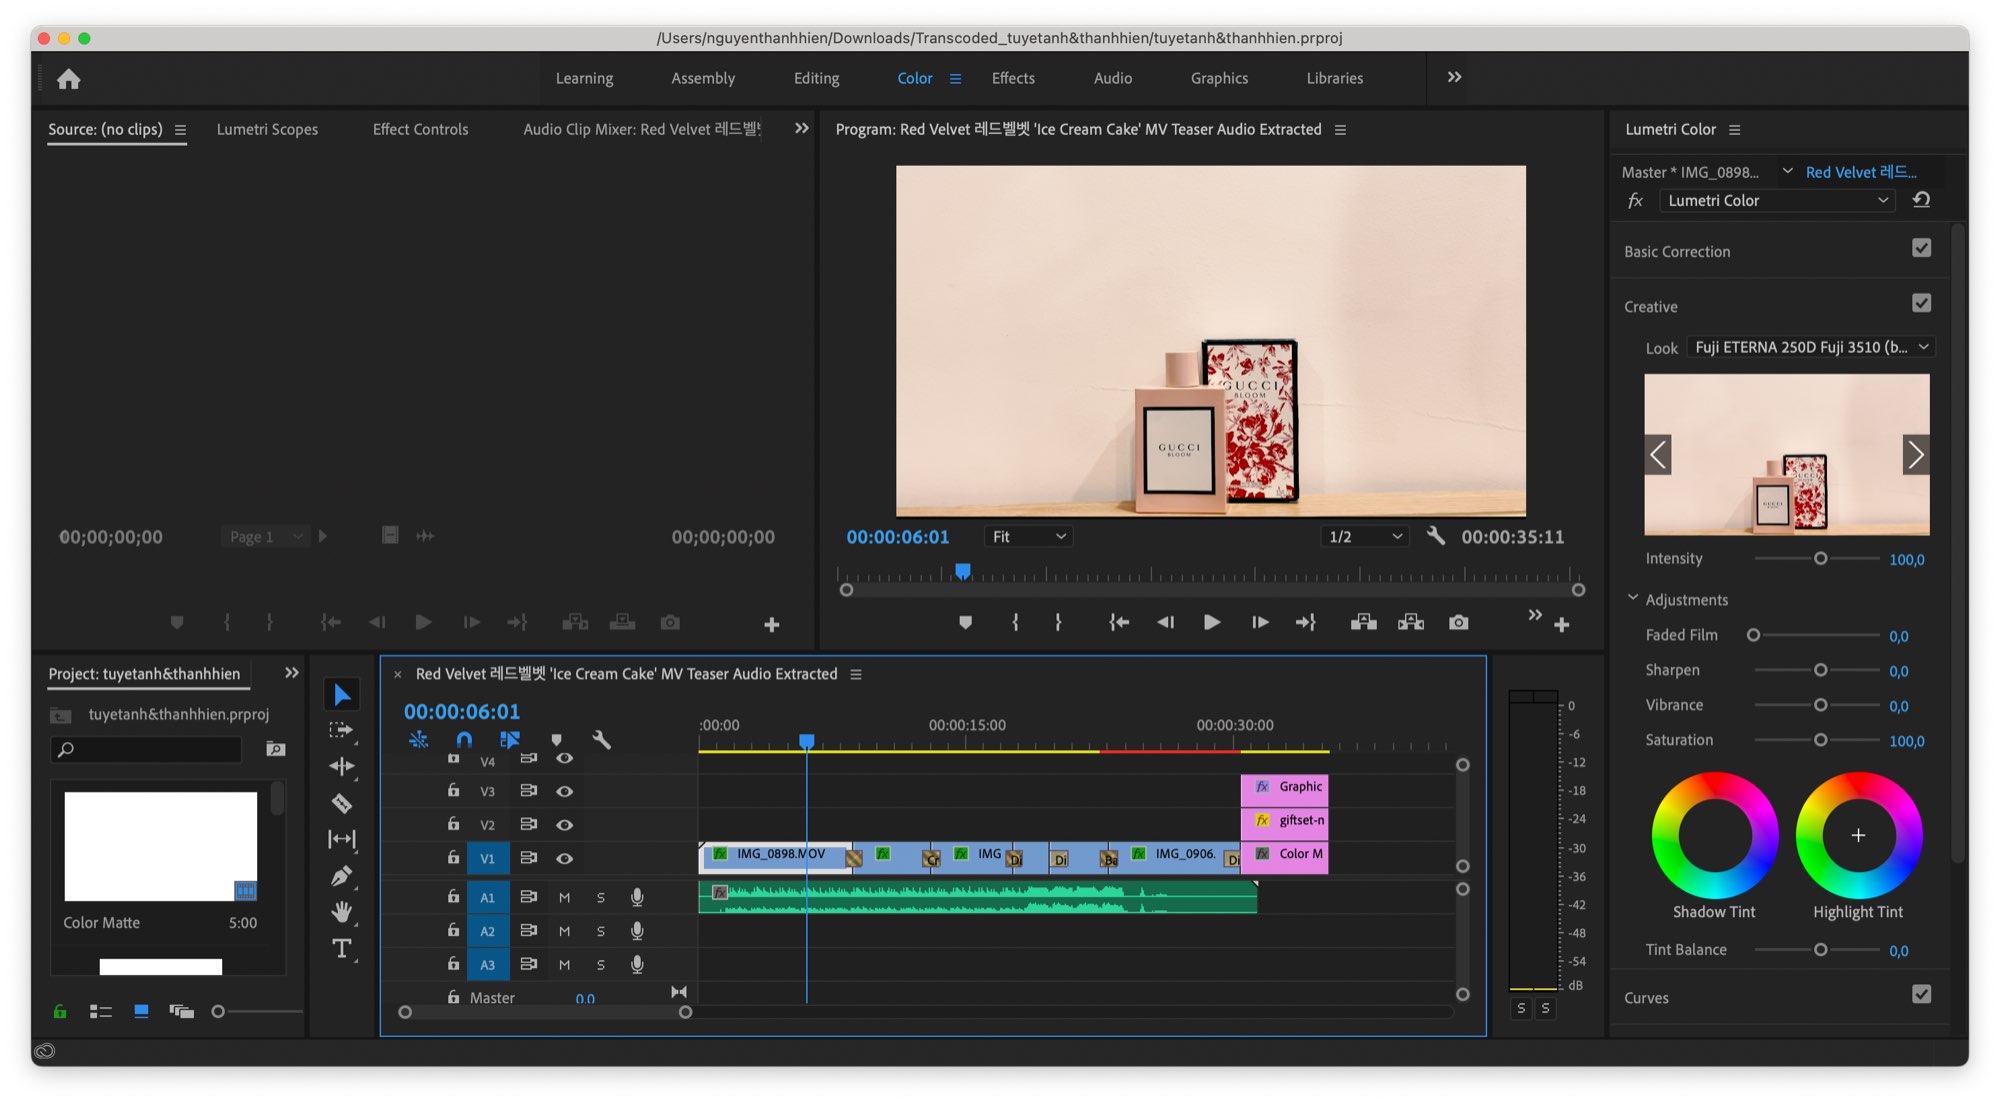Toggle Basic Correction checkbox
2000x1103 pixels.
tap(1921, 248)
